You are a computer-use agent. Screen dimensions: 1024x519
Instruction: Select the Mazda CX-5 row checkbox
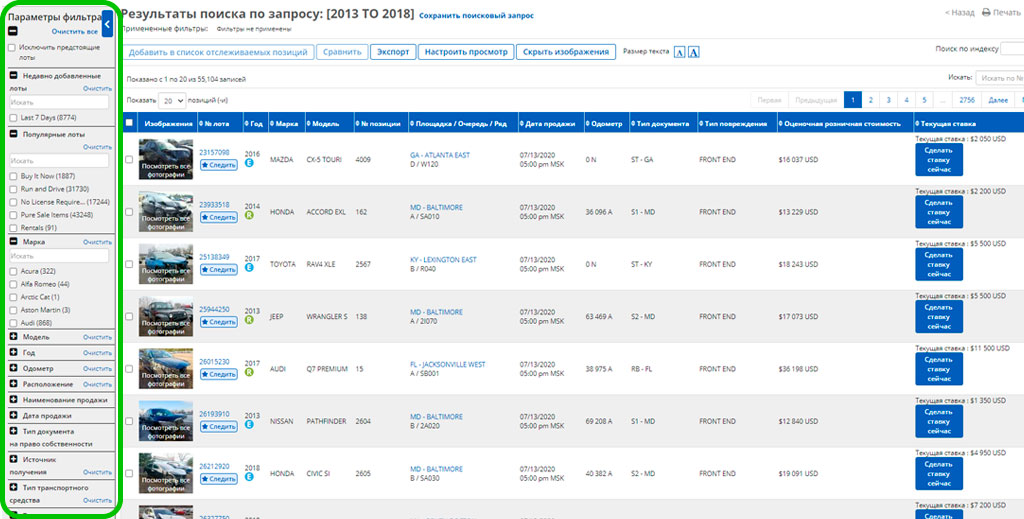pos(129,159)
